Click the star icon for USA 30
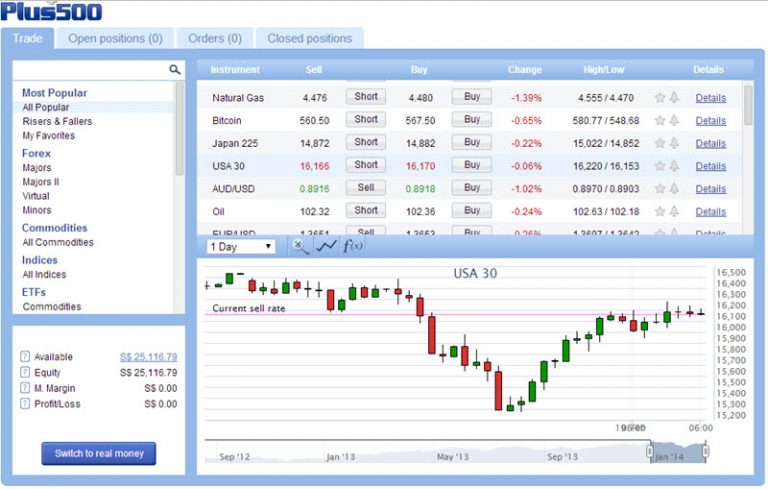The image size is (768, 489). pyautogui.click(x=659, y=166)
